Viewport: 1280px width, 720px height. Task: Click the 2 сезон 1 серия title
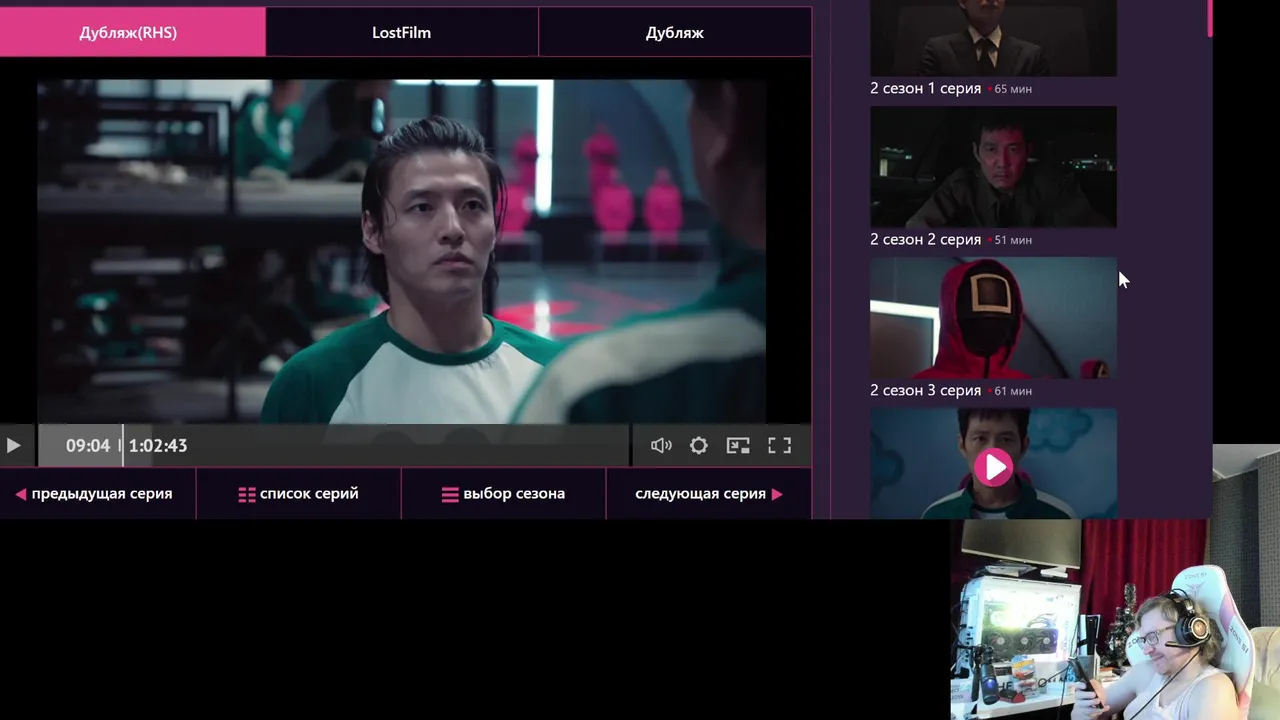925,88
